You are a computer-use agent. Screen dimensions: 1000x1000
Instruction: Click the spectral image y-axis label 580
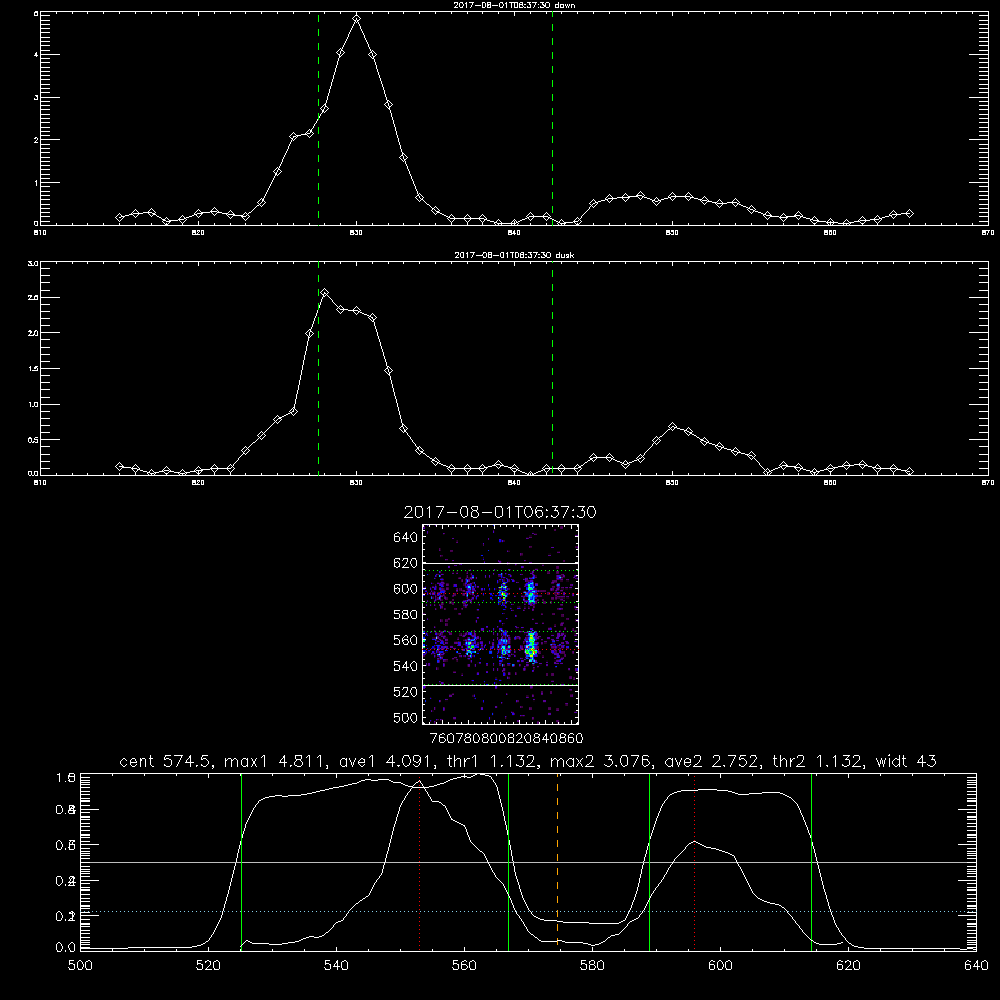(406, 615)
